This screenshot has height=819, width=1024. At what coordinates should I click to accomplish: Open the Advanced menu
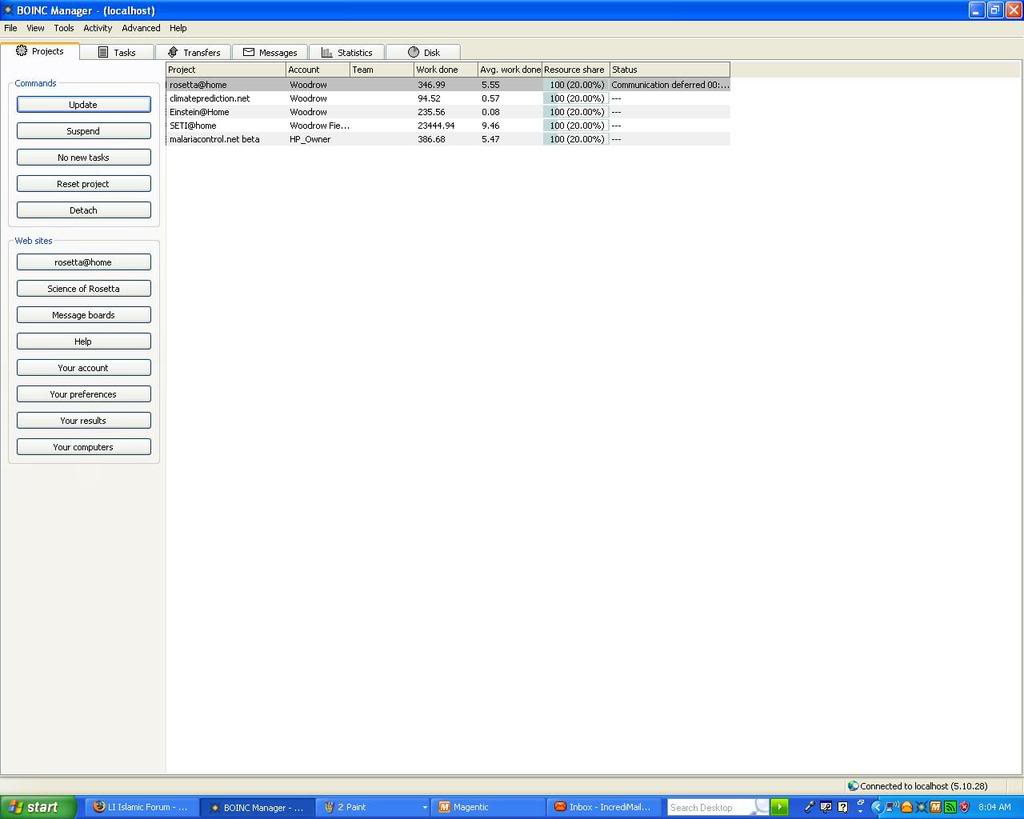(141, 28)
